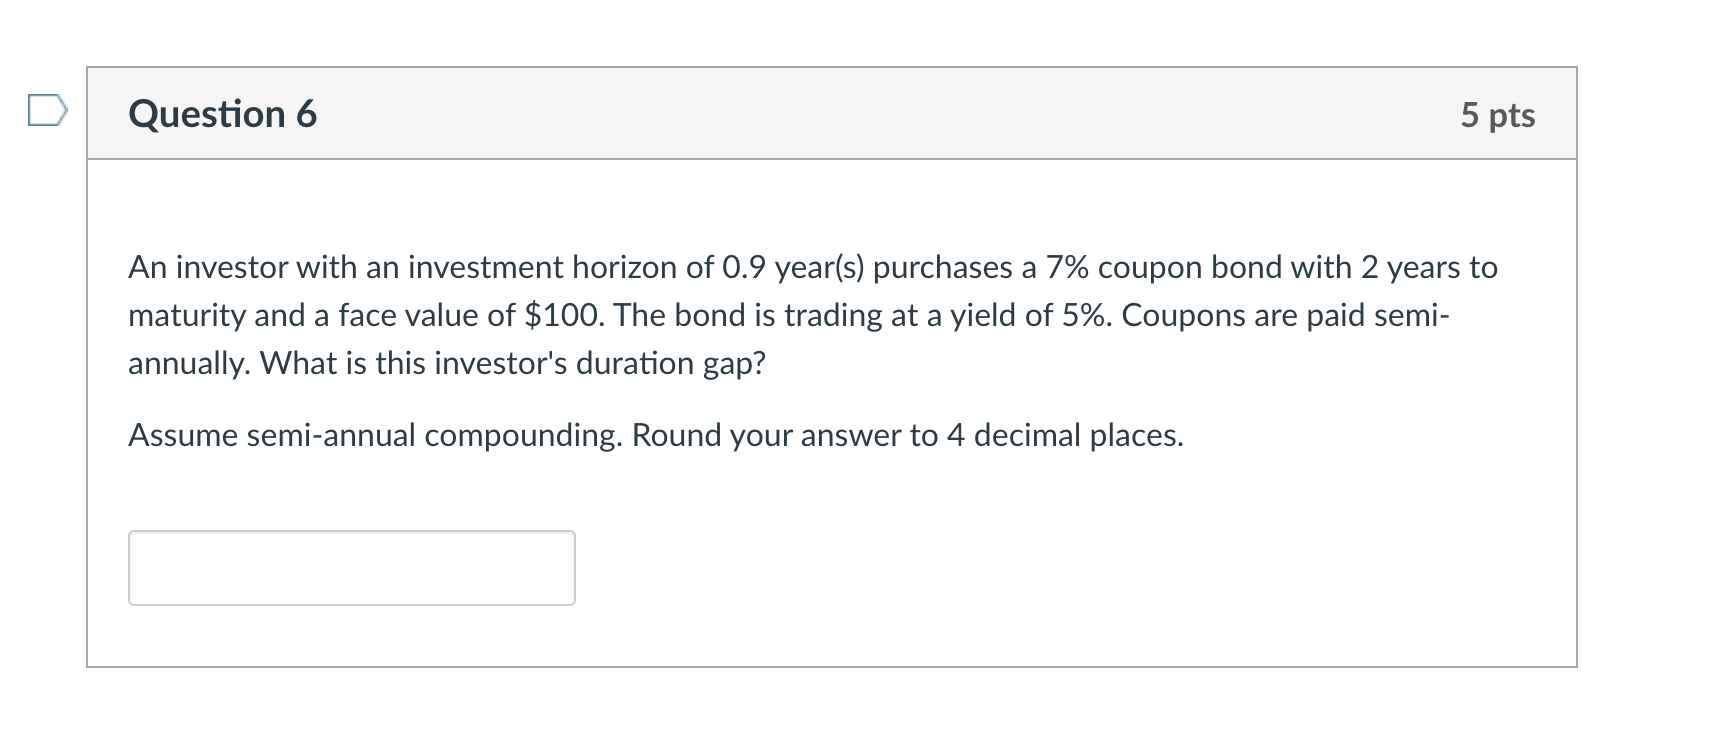The image size is (1714, 743).
Task: Select the Question 6 heading text
Action: [222, 114]
